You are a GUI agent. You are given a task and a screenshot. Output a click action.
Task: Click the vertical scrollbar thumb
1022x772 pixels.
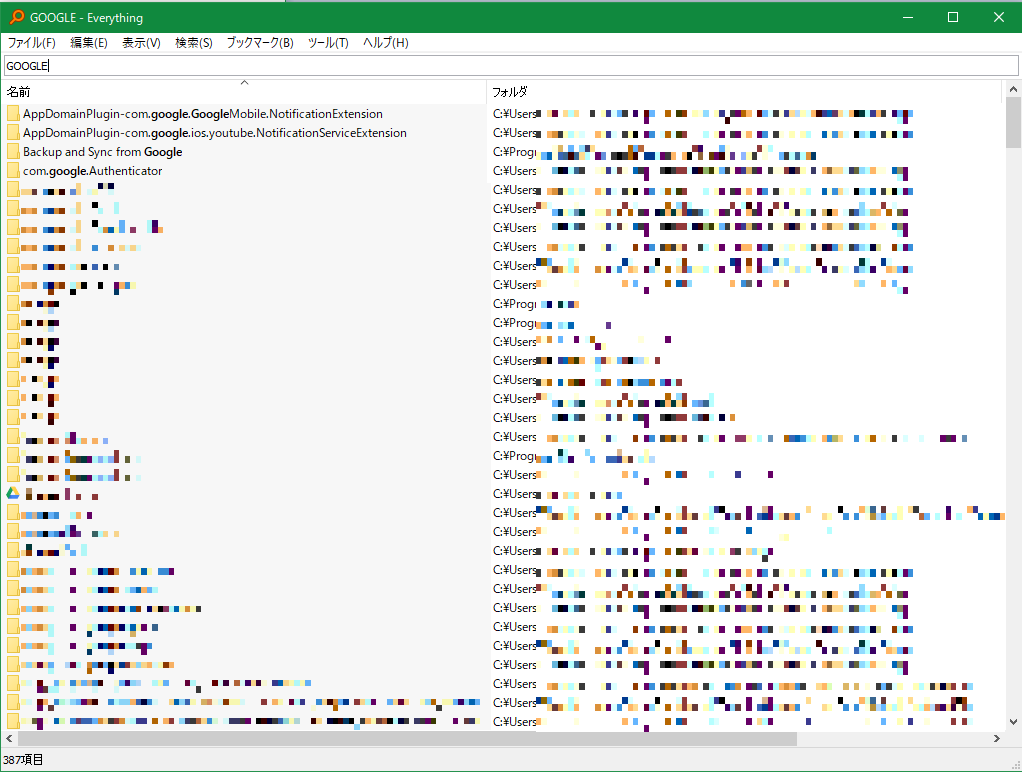coord(1013,123)
